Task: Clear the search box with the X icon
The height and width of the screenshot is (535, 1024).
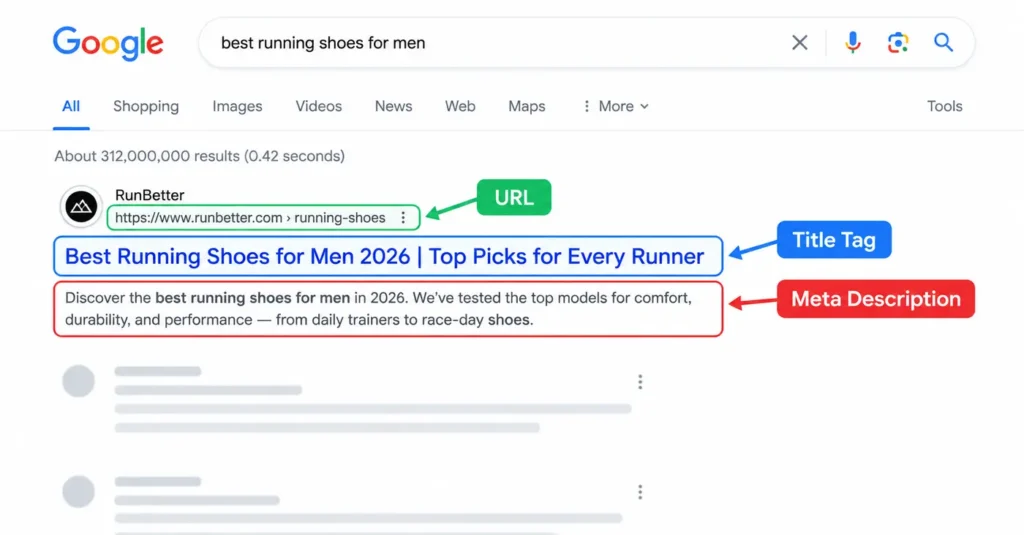Action: pos(799,43)
